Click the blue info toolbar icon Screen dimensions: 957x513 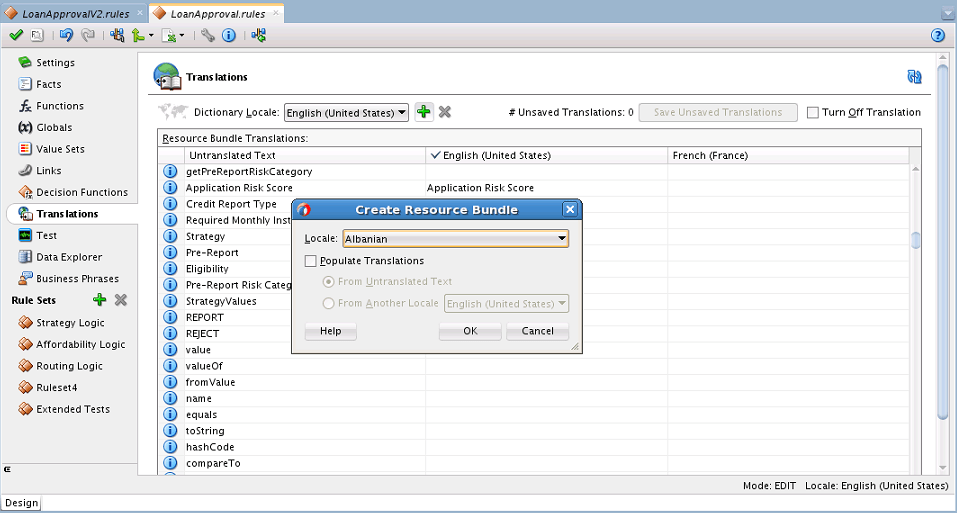[x=229, y=35]
